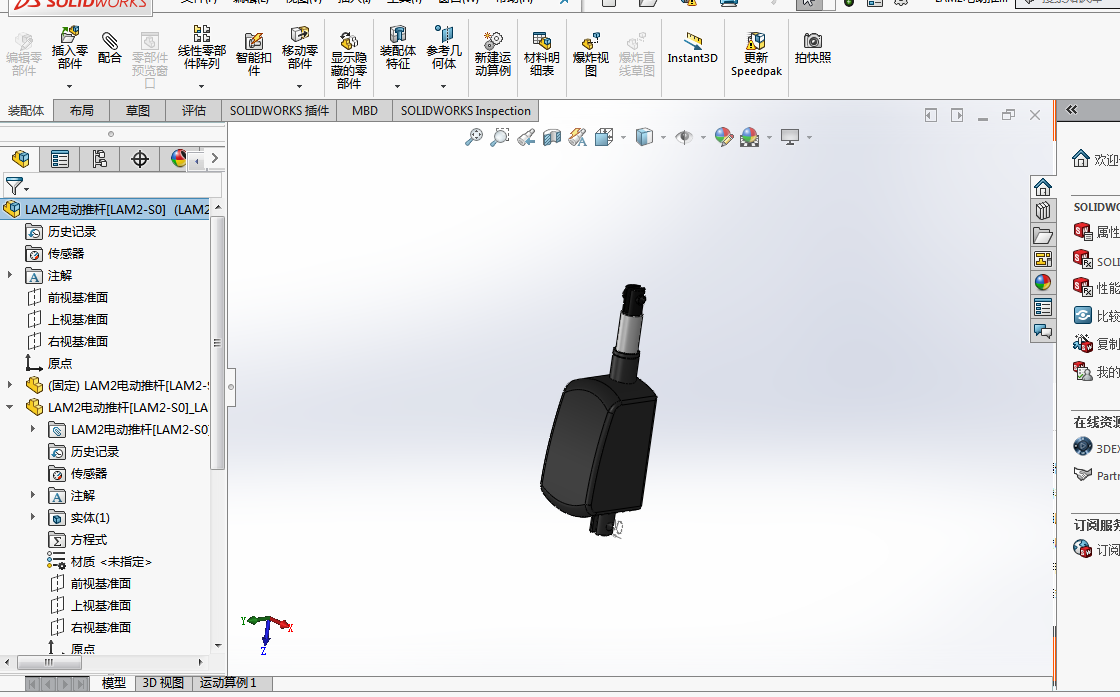1120x697 pixels.
Task: Expand the 实体(1) solid bodies folder
Action: (x=33, y=517)
